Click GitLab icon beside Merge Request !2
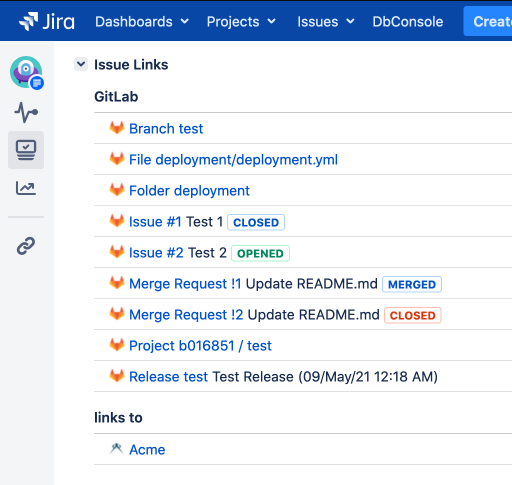 (117, 314)
